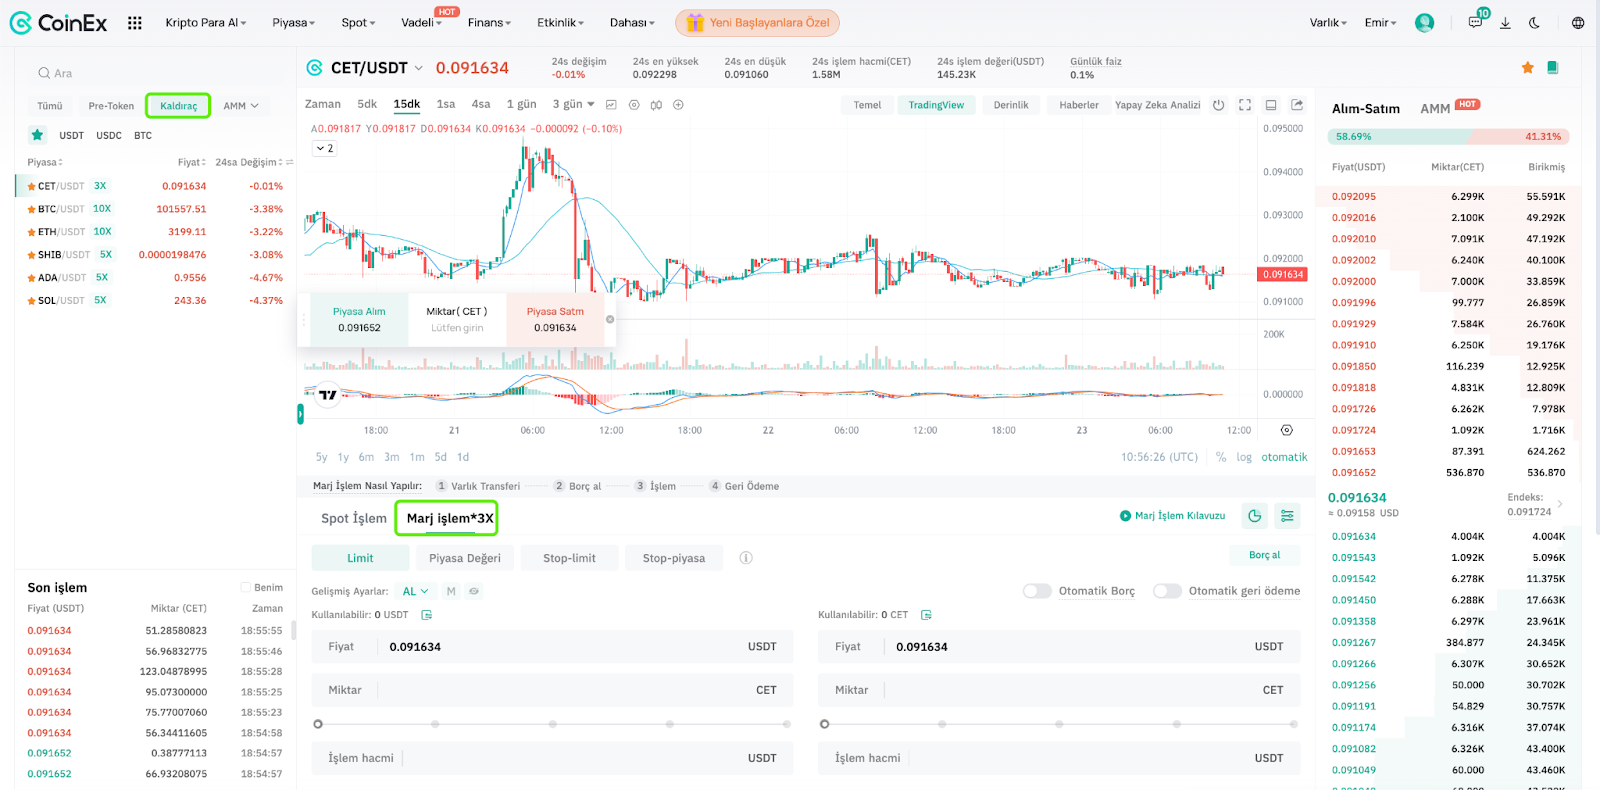Viewport: 1600px width, 790px height.
Task: Select Stop-limit order type
Action: 569,558
